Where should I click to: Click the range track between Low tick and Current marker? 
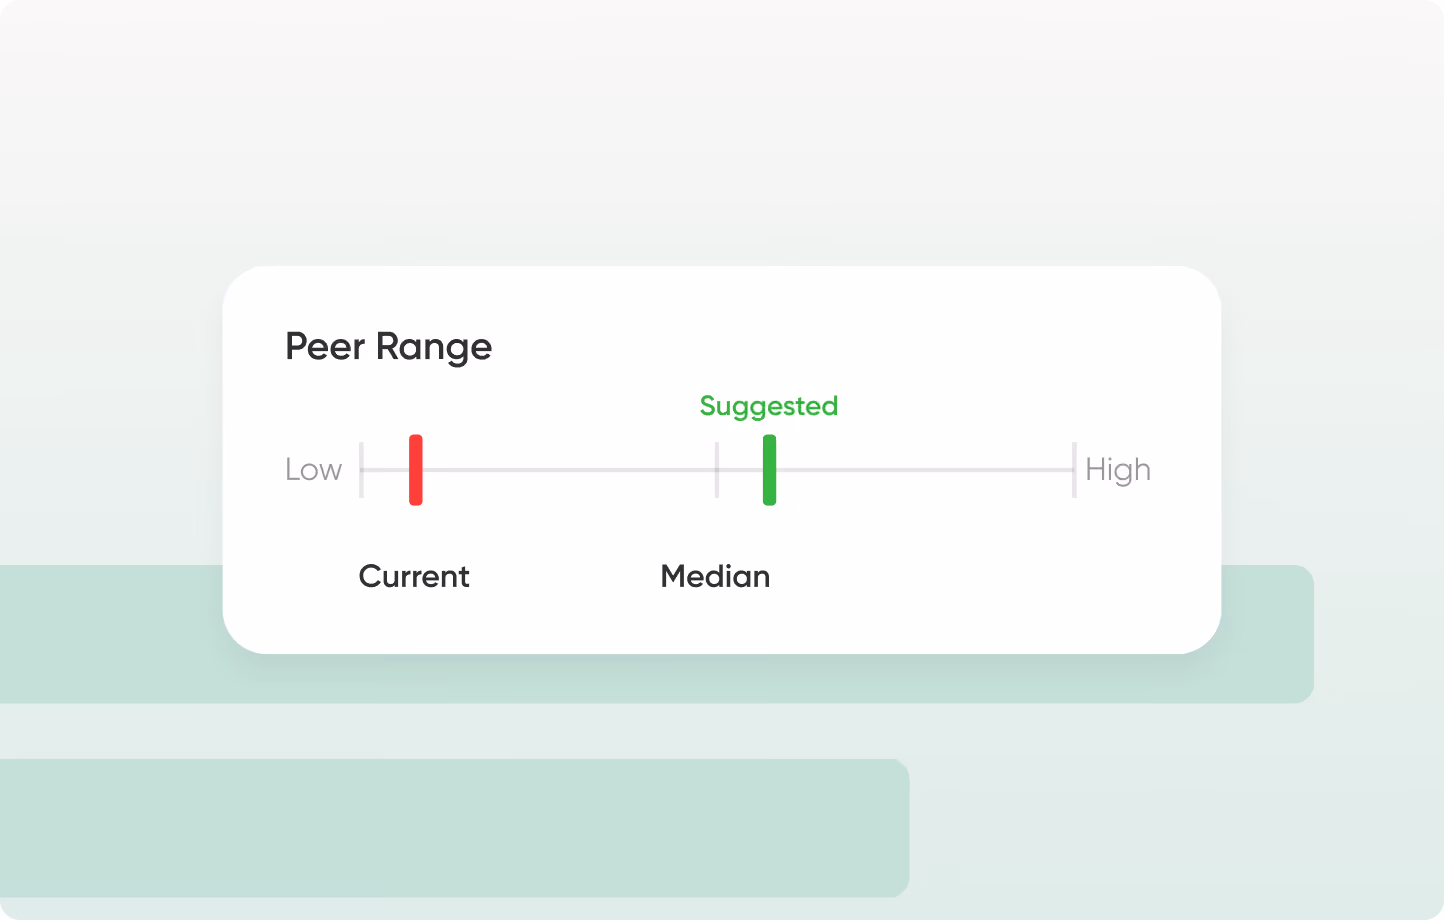(386, 470)
